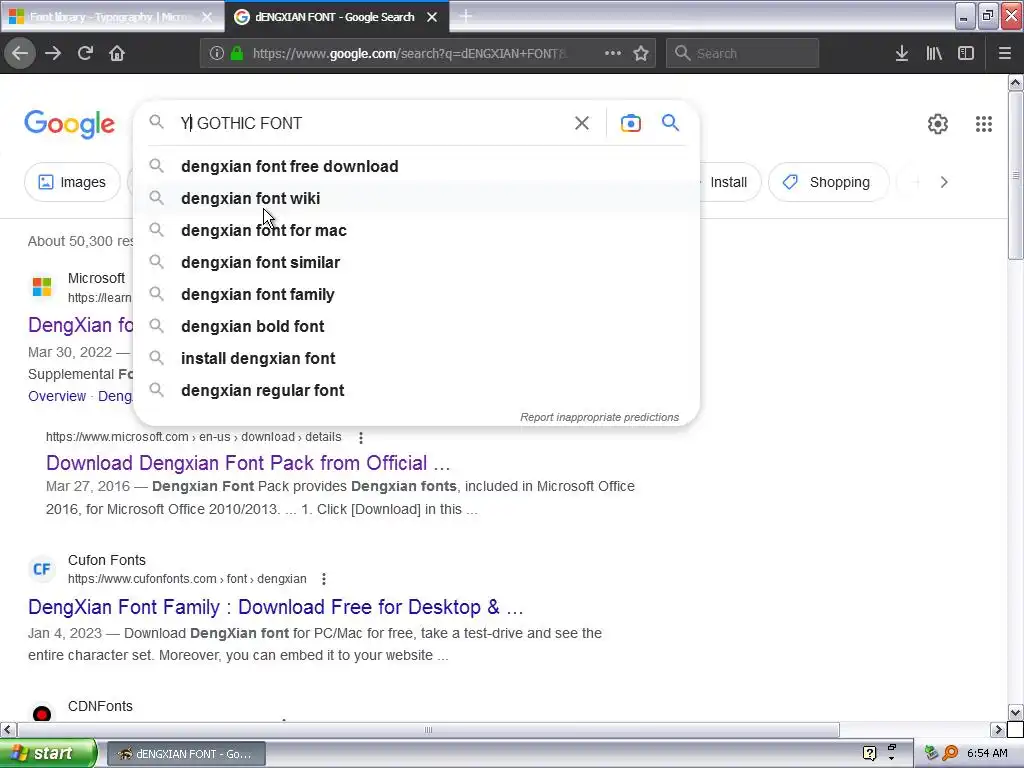Close the dENGXIAN FONT Google Search tab

[x=432, y=17]
